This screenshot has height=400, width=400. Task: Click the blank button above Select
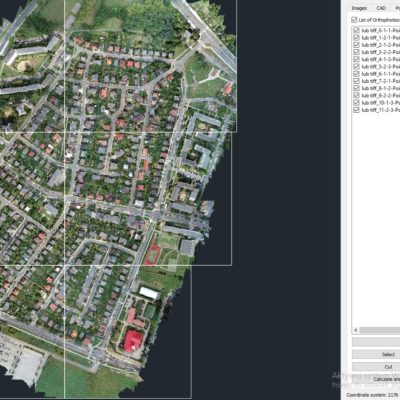(376, 342)
